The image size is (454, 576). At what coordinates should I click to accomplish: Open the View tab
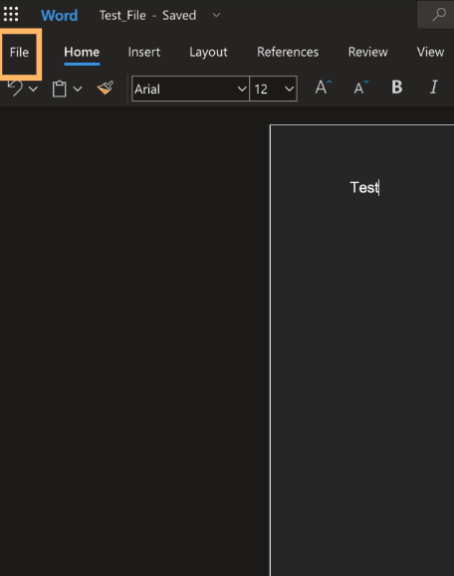pyautogui.click(x=430, y=52)
